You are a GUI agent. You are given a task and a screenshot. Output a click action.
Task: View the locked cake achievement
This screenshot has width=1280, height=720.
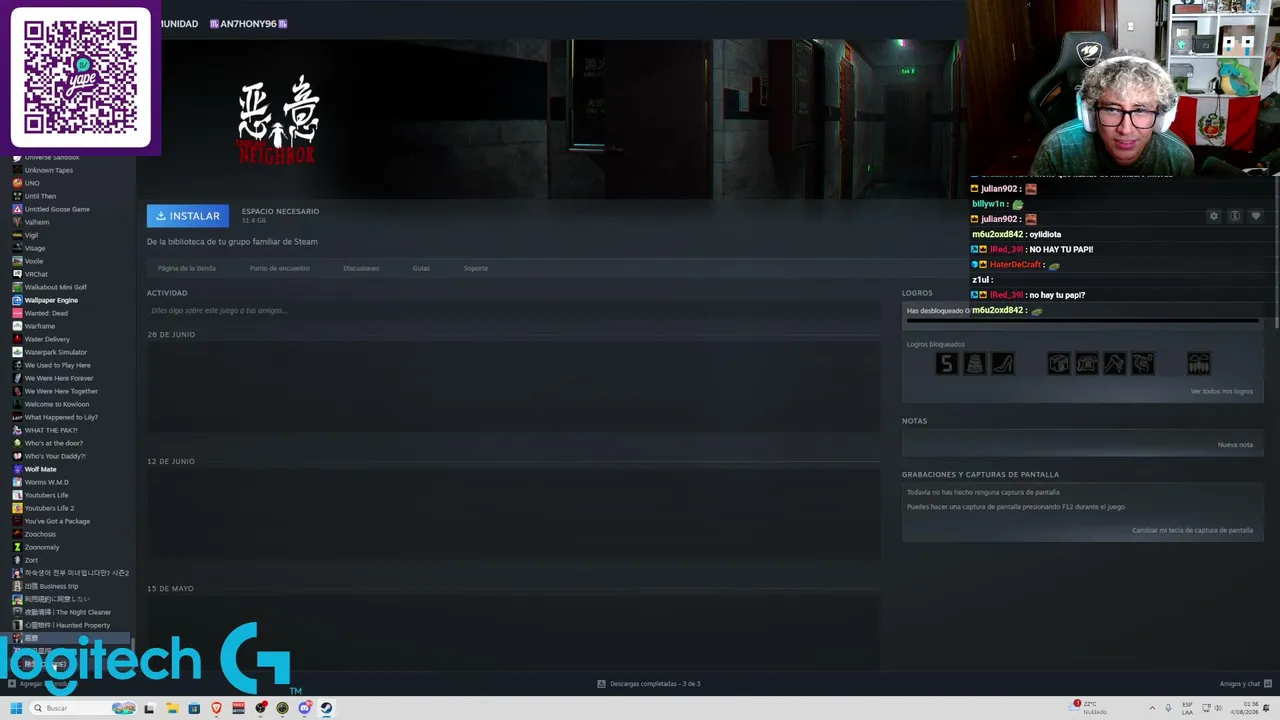pos(974,364)
